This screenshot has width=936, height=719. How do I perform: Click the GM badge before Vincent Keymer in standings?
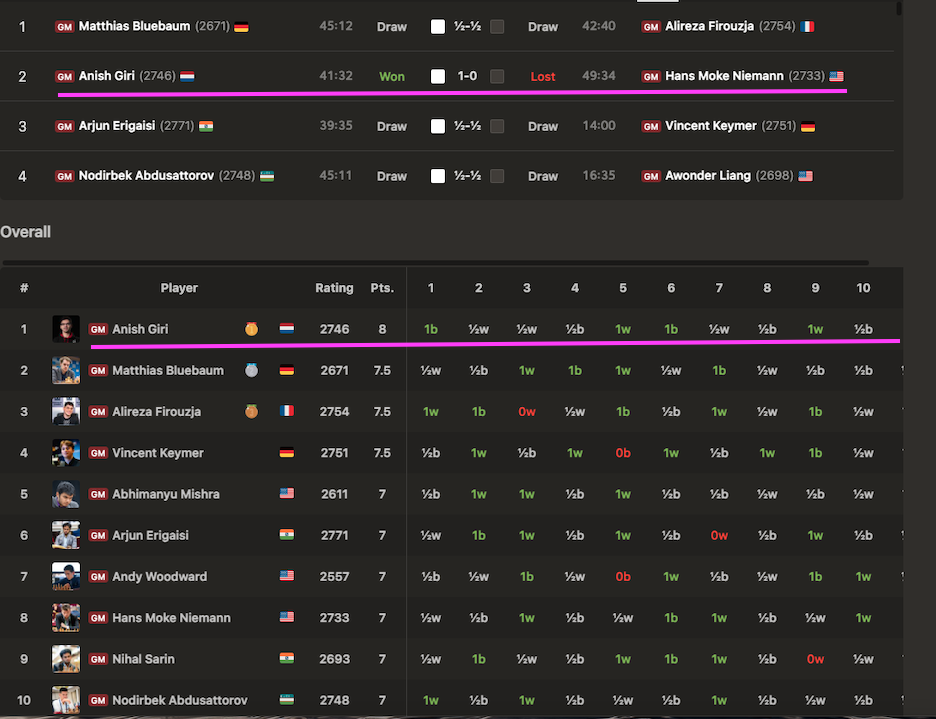98,453
